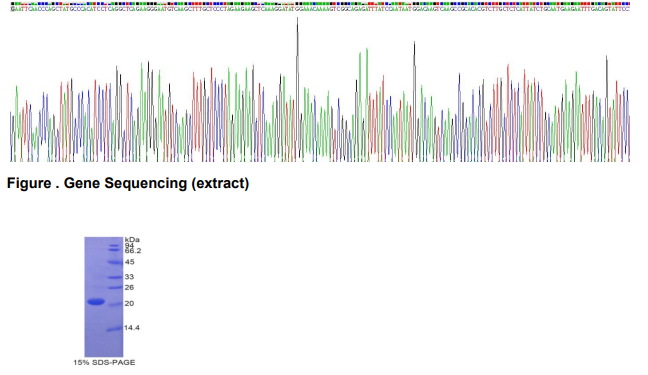This screenshot has height=375, width=648.
Task: Click the 45 kDa marker band in the ladder
Action: 115,262
